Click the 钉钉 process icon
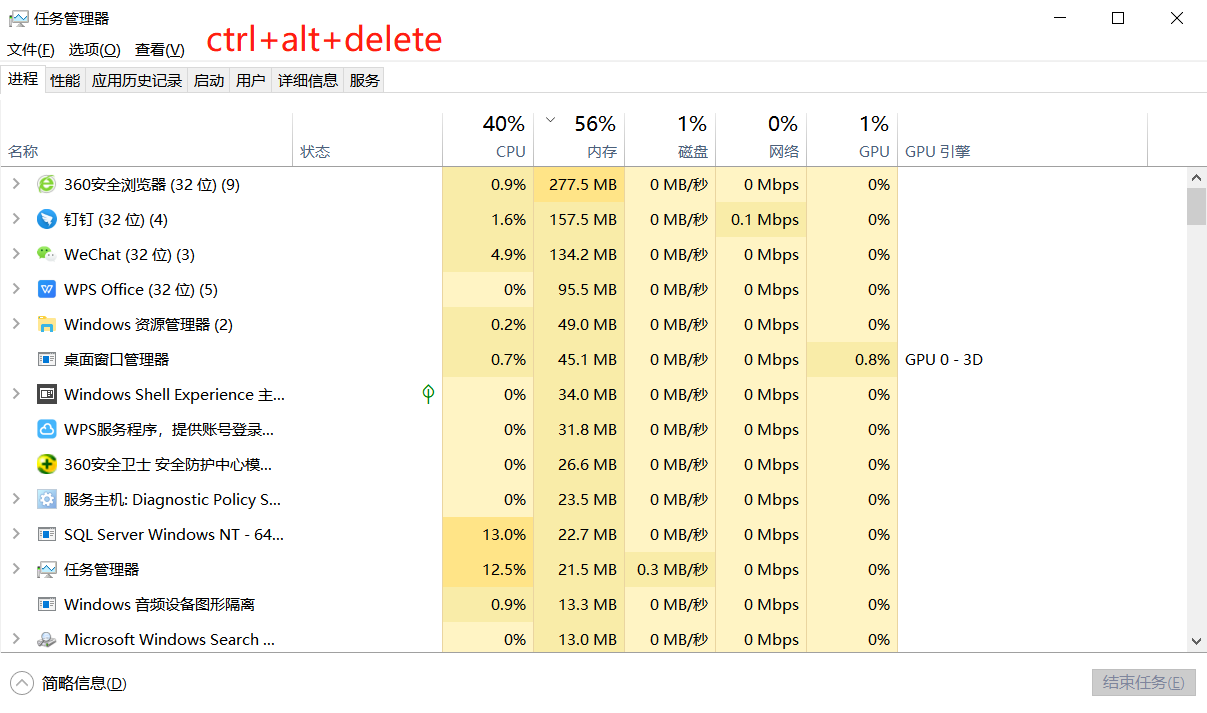Viewport: 1207px width, 713px height. pyautogui.click(x=47, y=219)
